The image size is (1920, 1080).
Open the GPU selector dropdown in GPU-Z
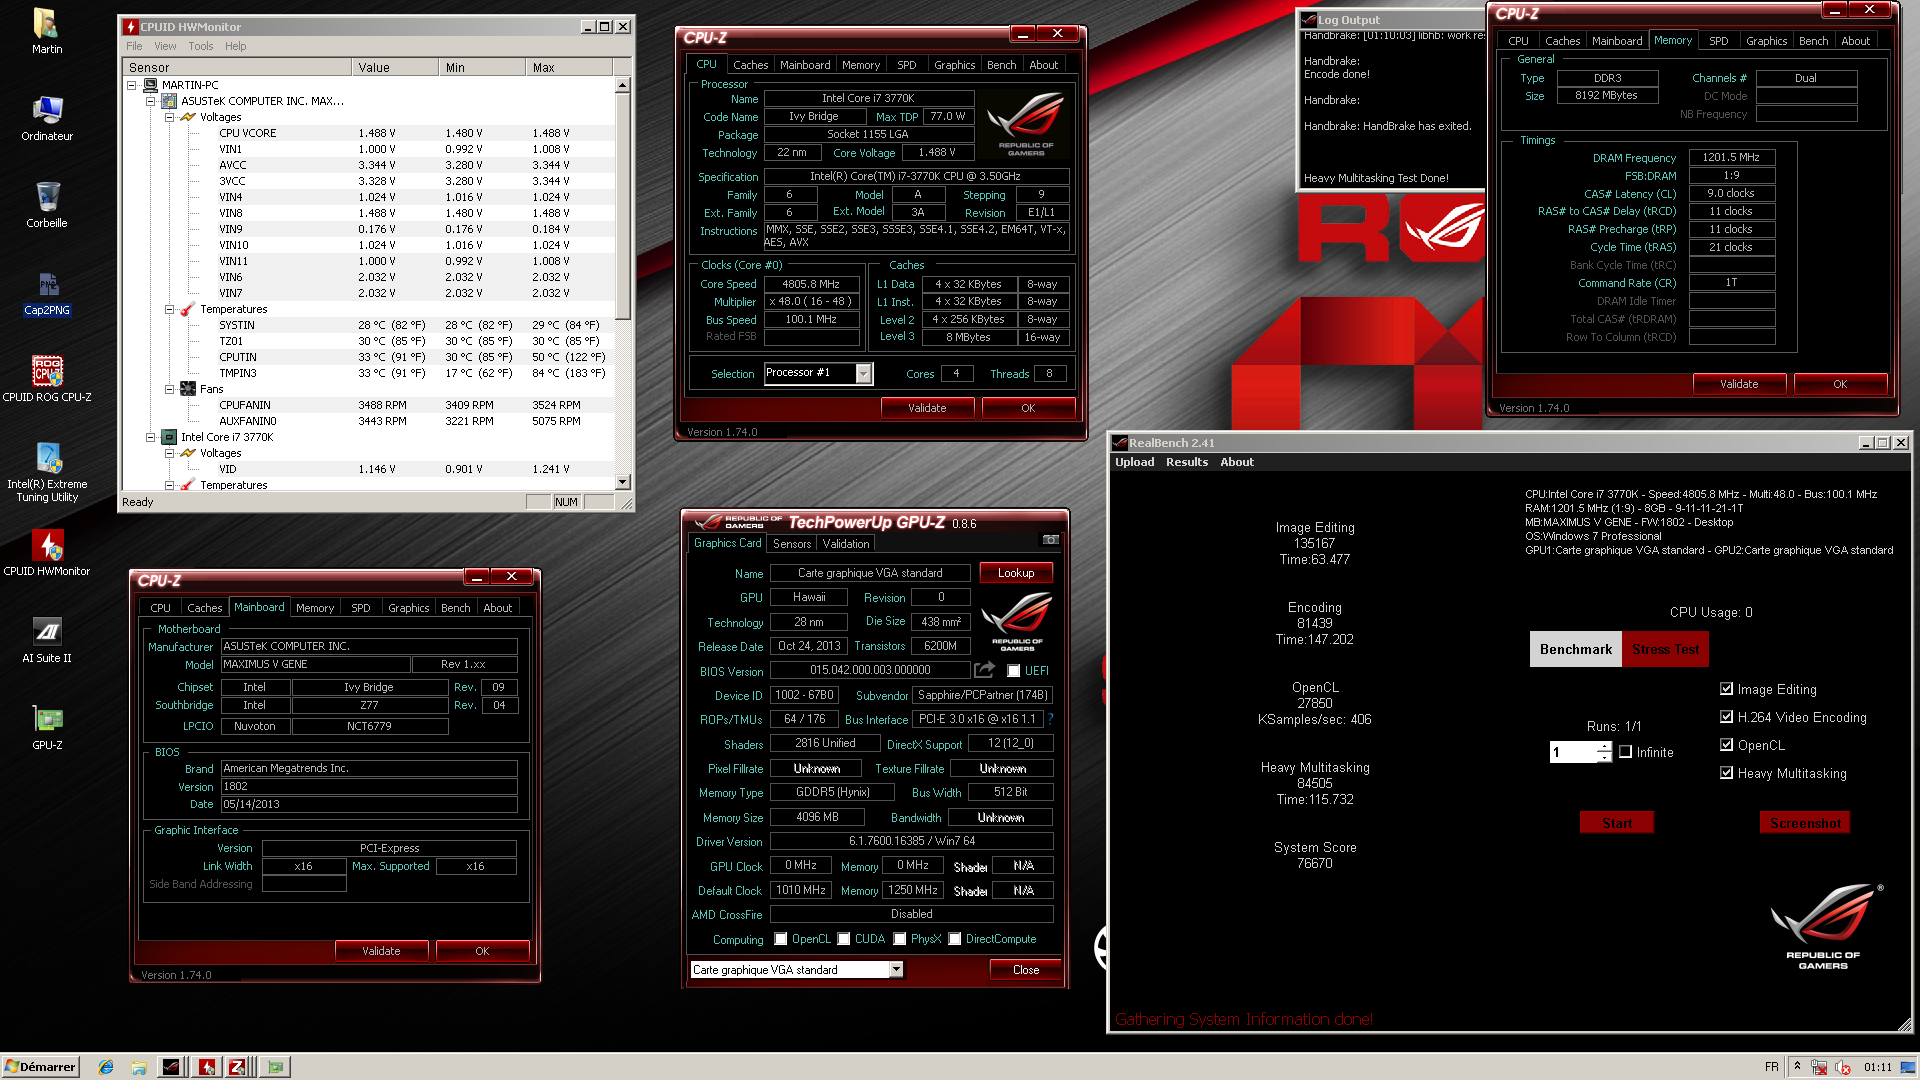pyautogui.click(x=896, y=969)
